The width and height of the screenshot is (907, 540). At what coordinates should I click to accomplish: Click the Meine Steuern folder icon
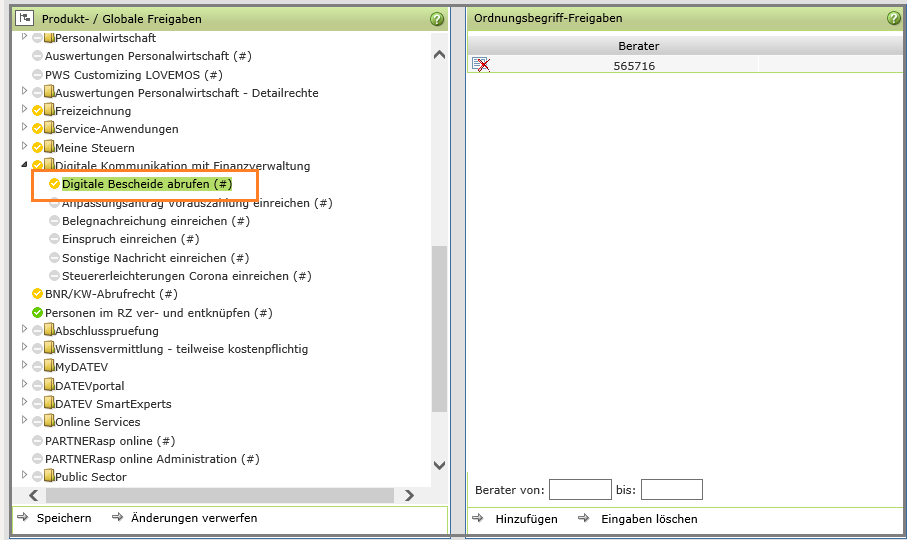(49, 147)
